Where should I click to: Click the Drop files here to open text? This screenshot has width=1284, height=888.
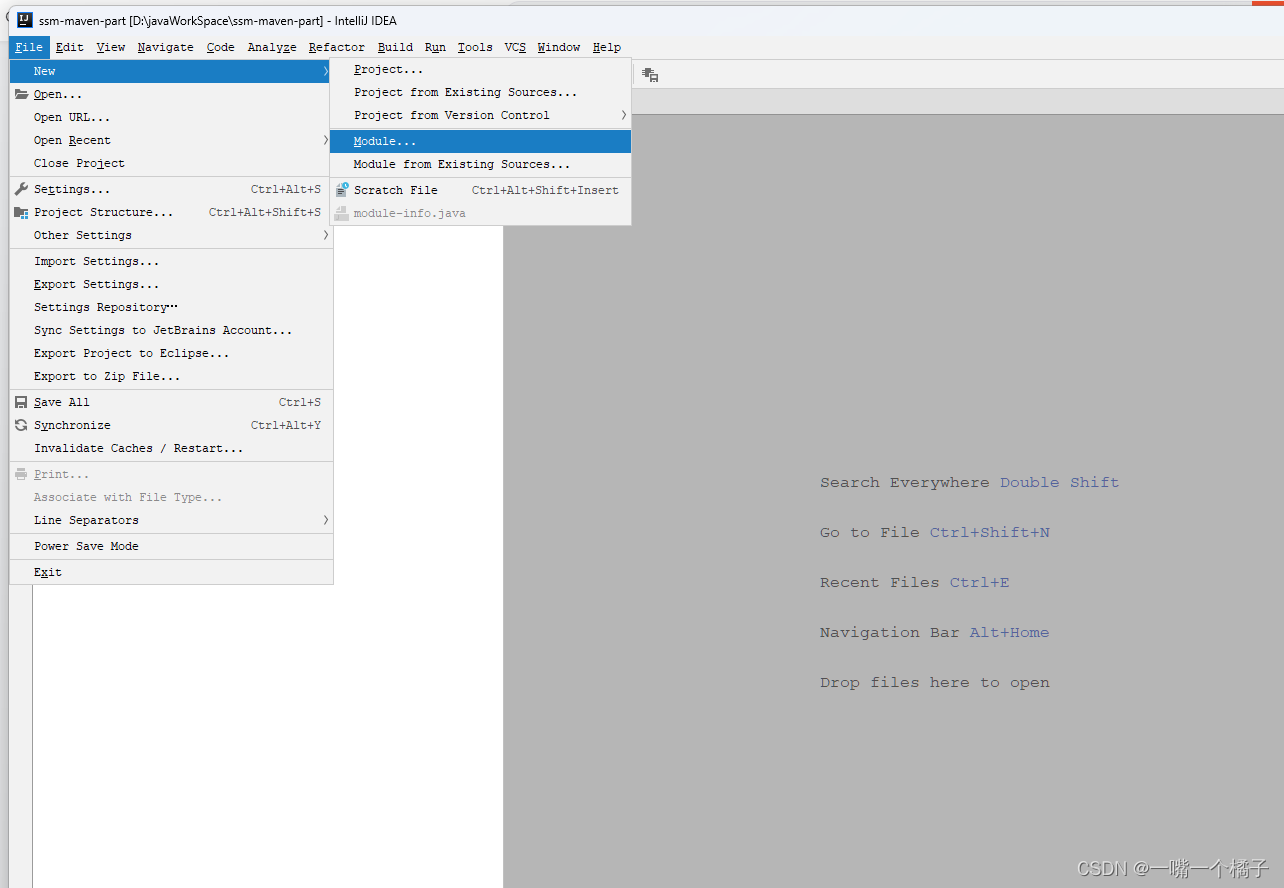click(x=935, y=682)
